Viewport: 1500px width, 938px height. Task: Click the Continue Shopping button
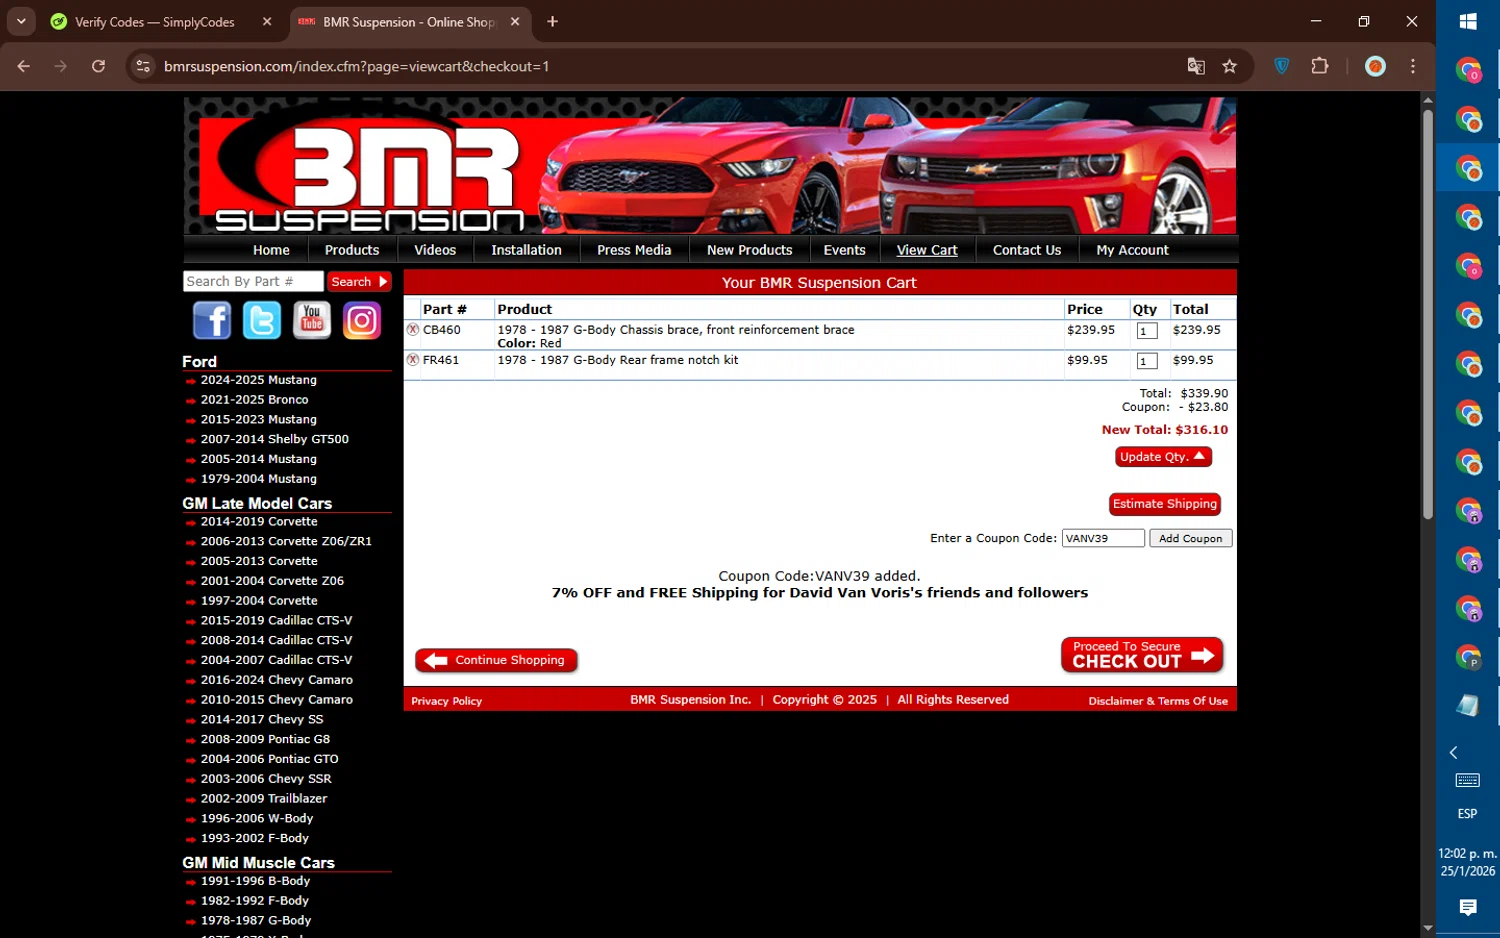(x=496, y=660)
